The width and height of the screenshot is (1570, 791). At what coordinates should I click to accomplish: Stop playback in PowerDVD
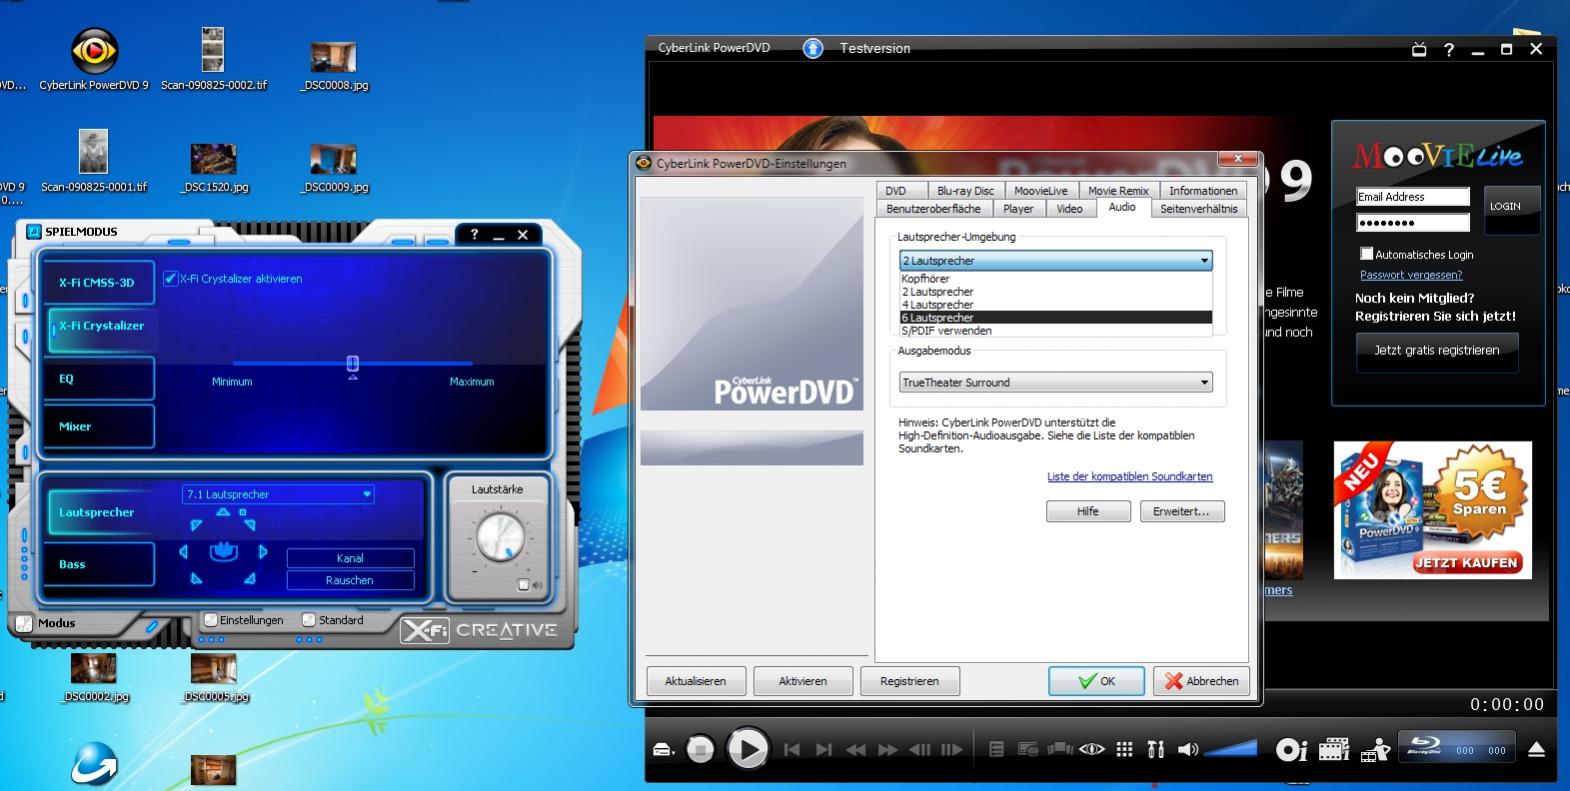pyautogui.click(x=700, y=749)
